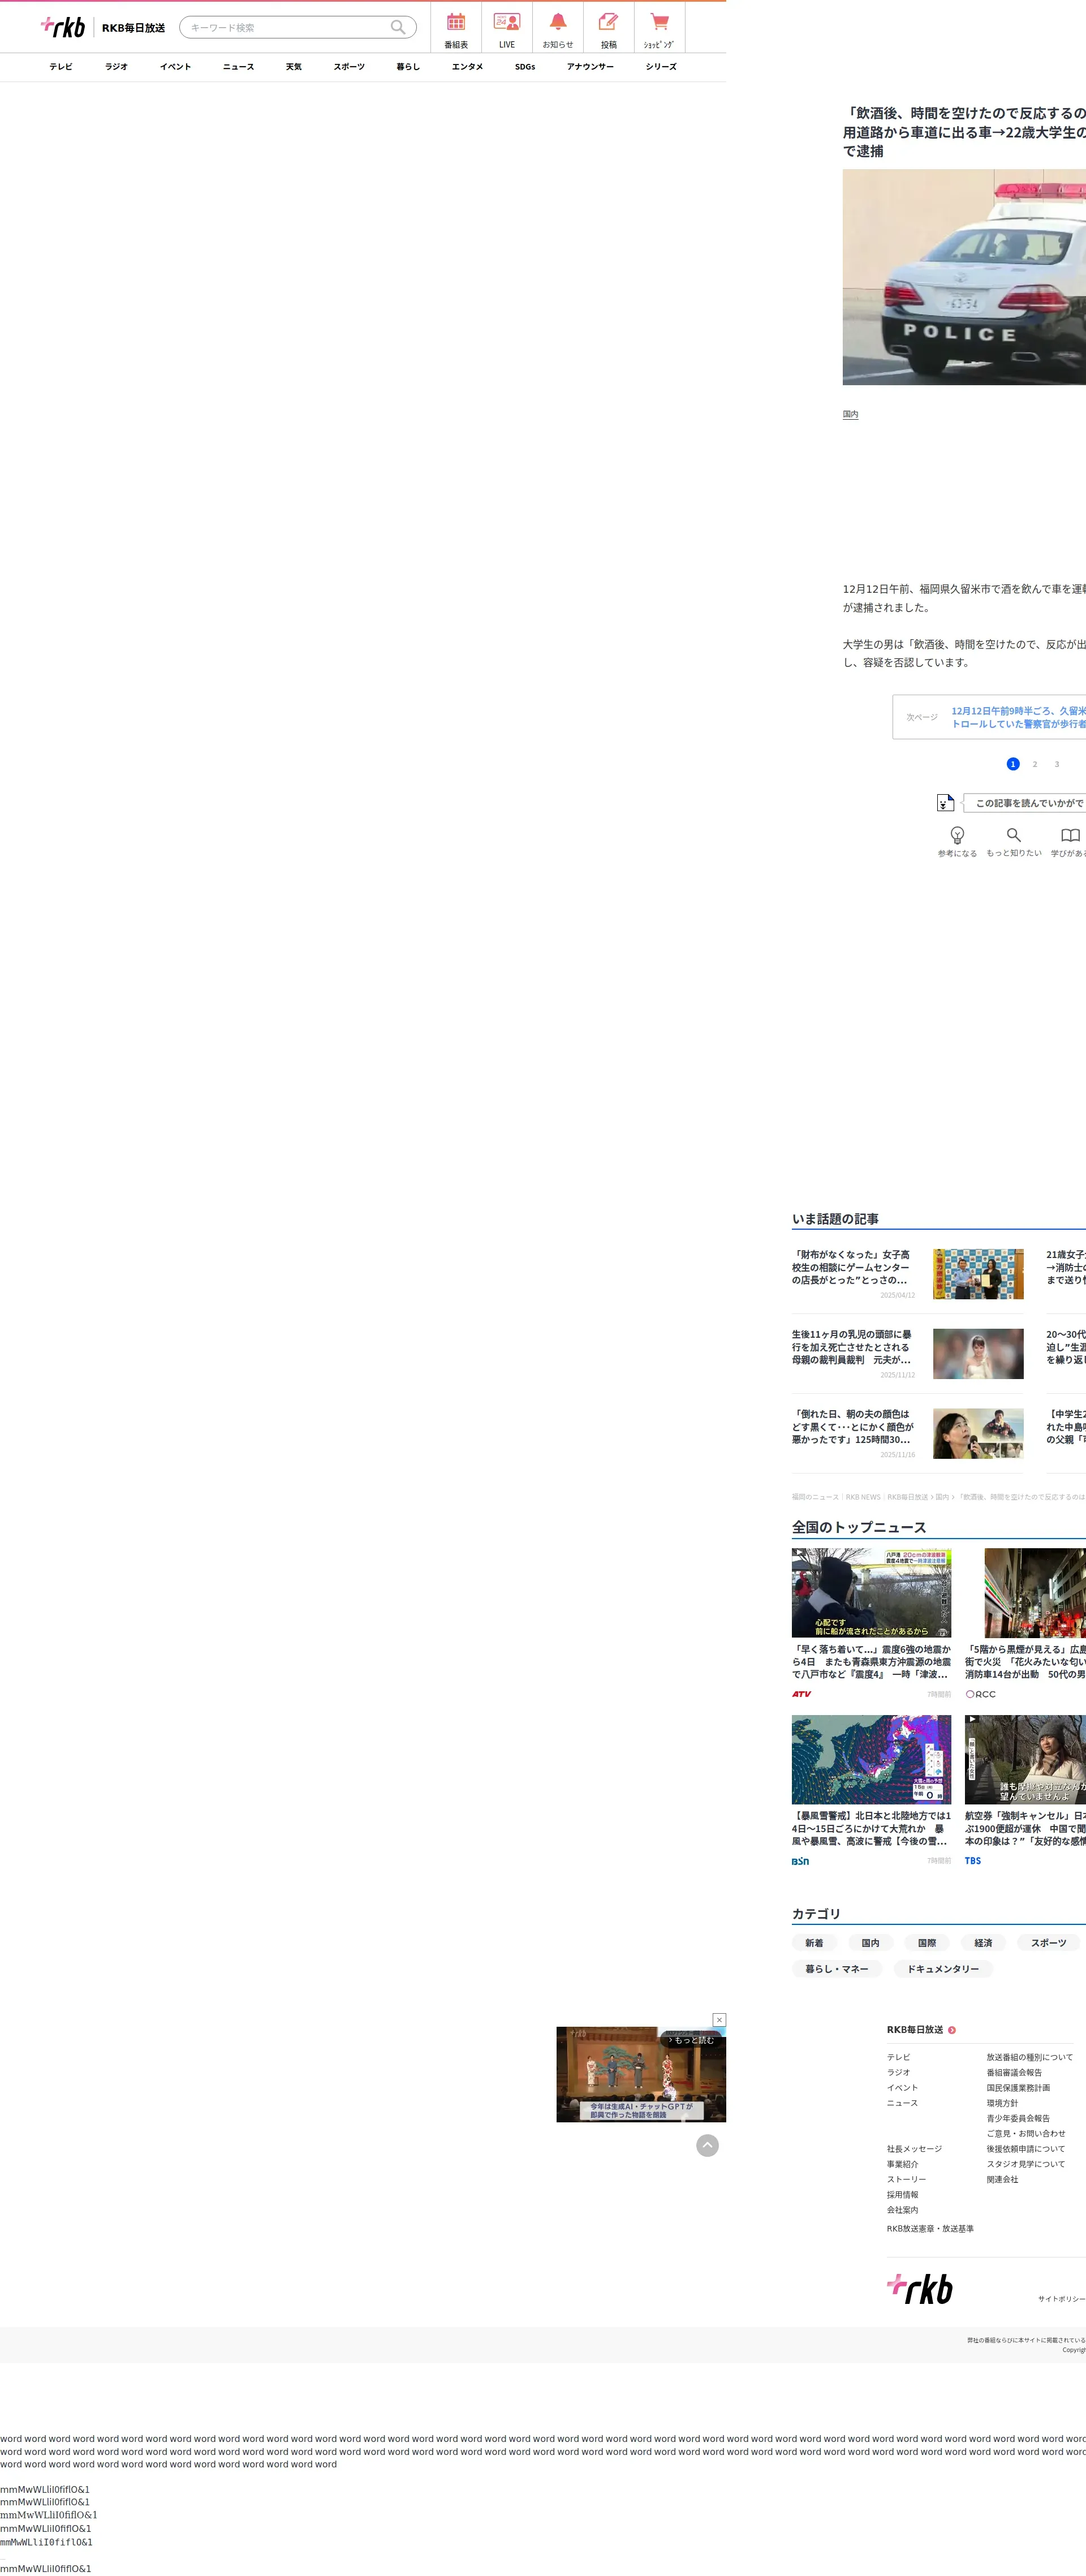The image size is (1086, 2576).
Task: Open the スポーツ navigation item
Action: click(x=349, y=67)
